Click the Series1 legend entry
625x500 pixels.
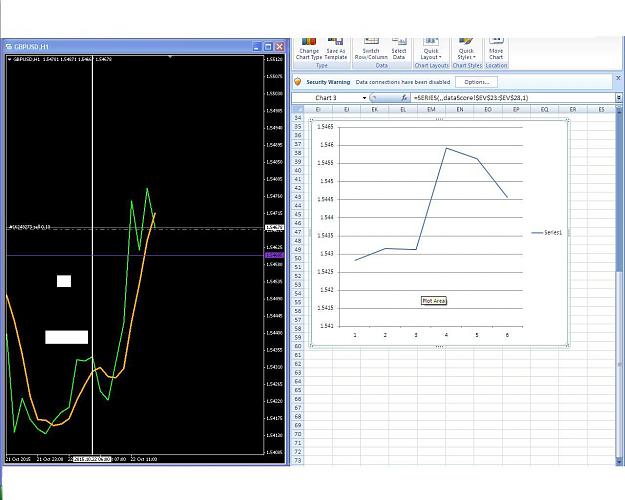click(547, 232)
